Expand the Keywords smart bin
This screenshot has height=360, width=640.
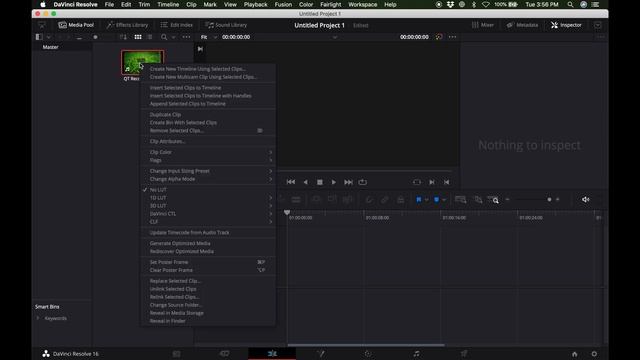tap(38, 318)
